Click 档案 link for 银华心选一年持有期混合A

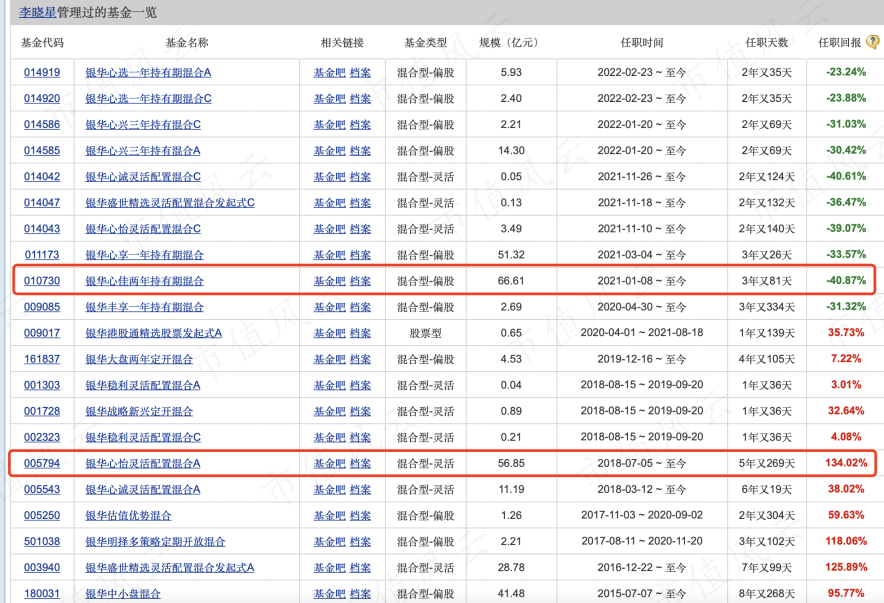pos(360,73)
